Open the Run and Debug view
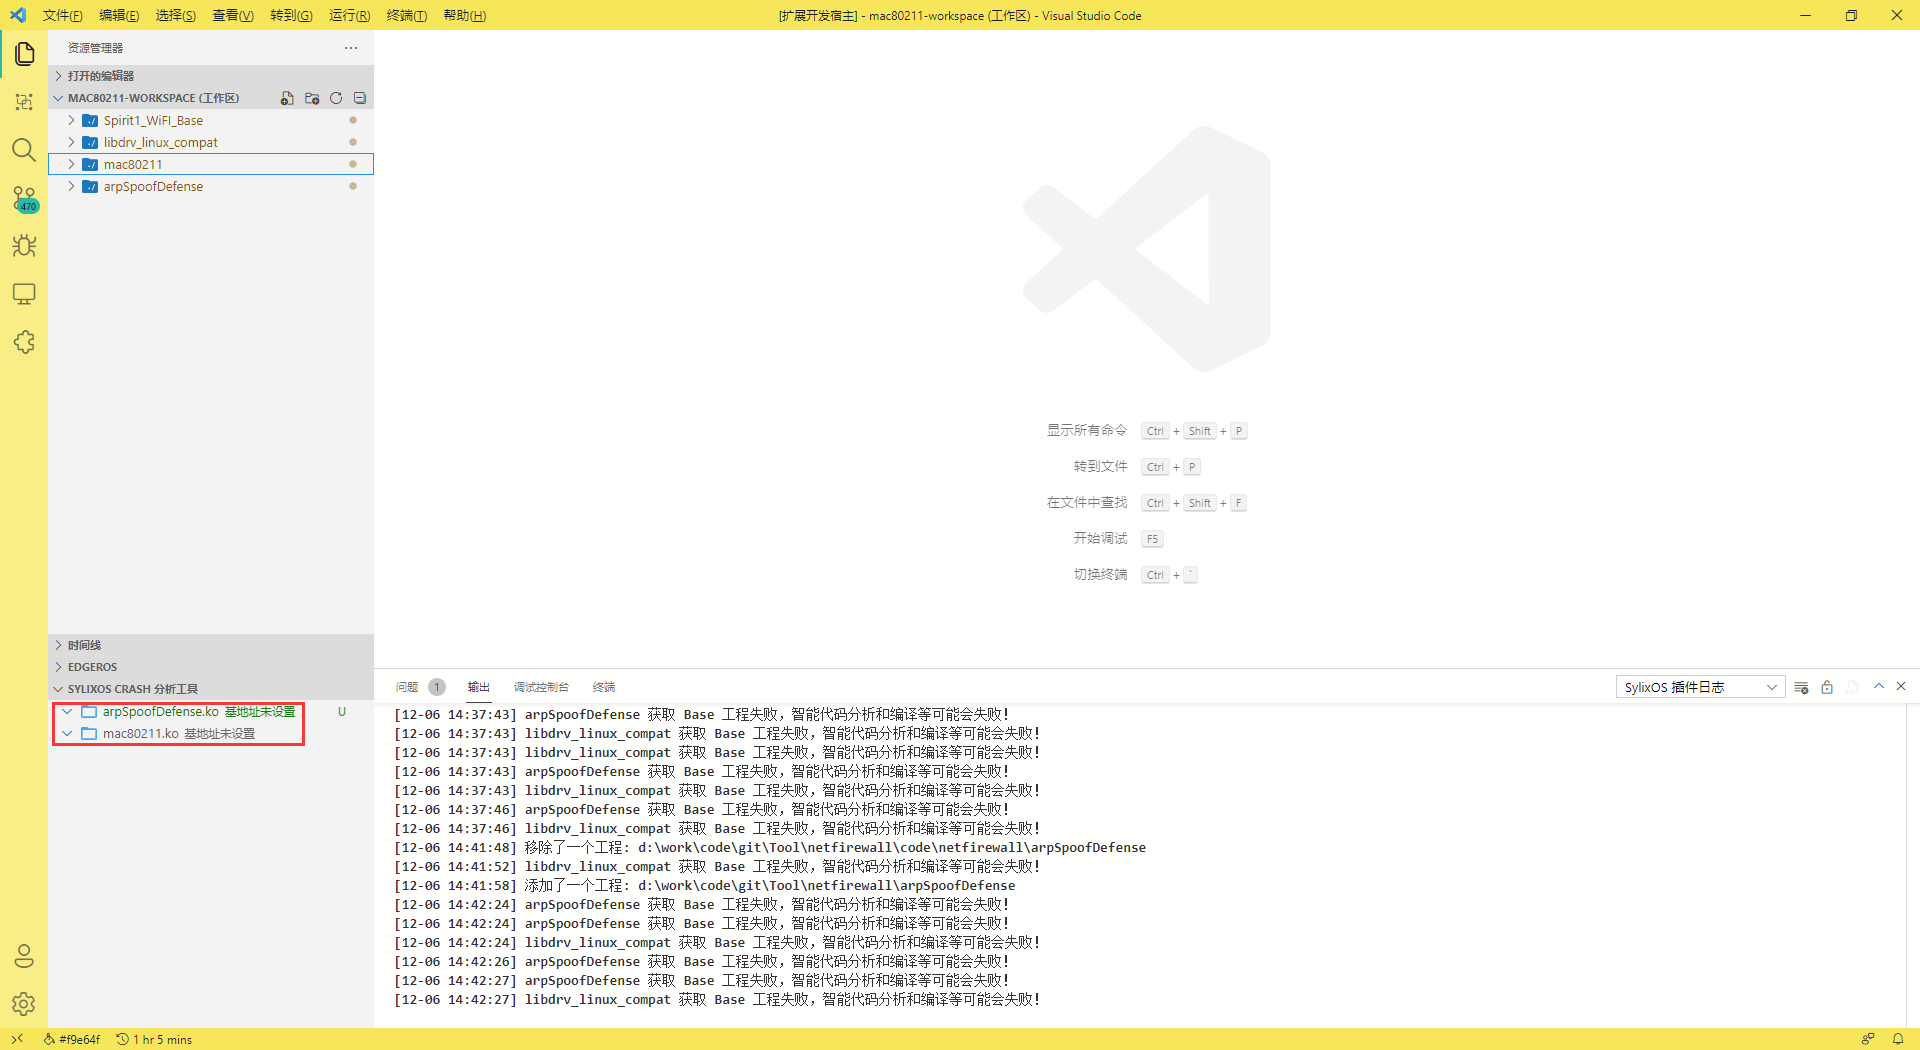This screenshot has height=1050, width=1920. click(24, 246)
